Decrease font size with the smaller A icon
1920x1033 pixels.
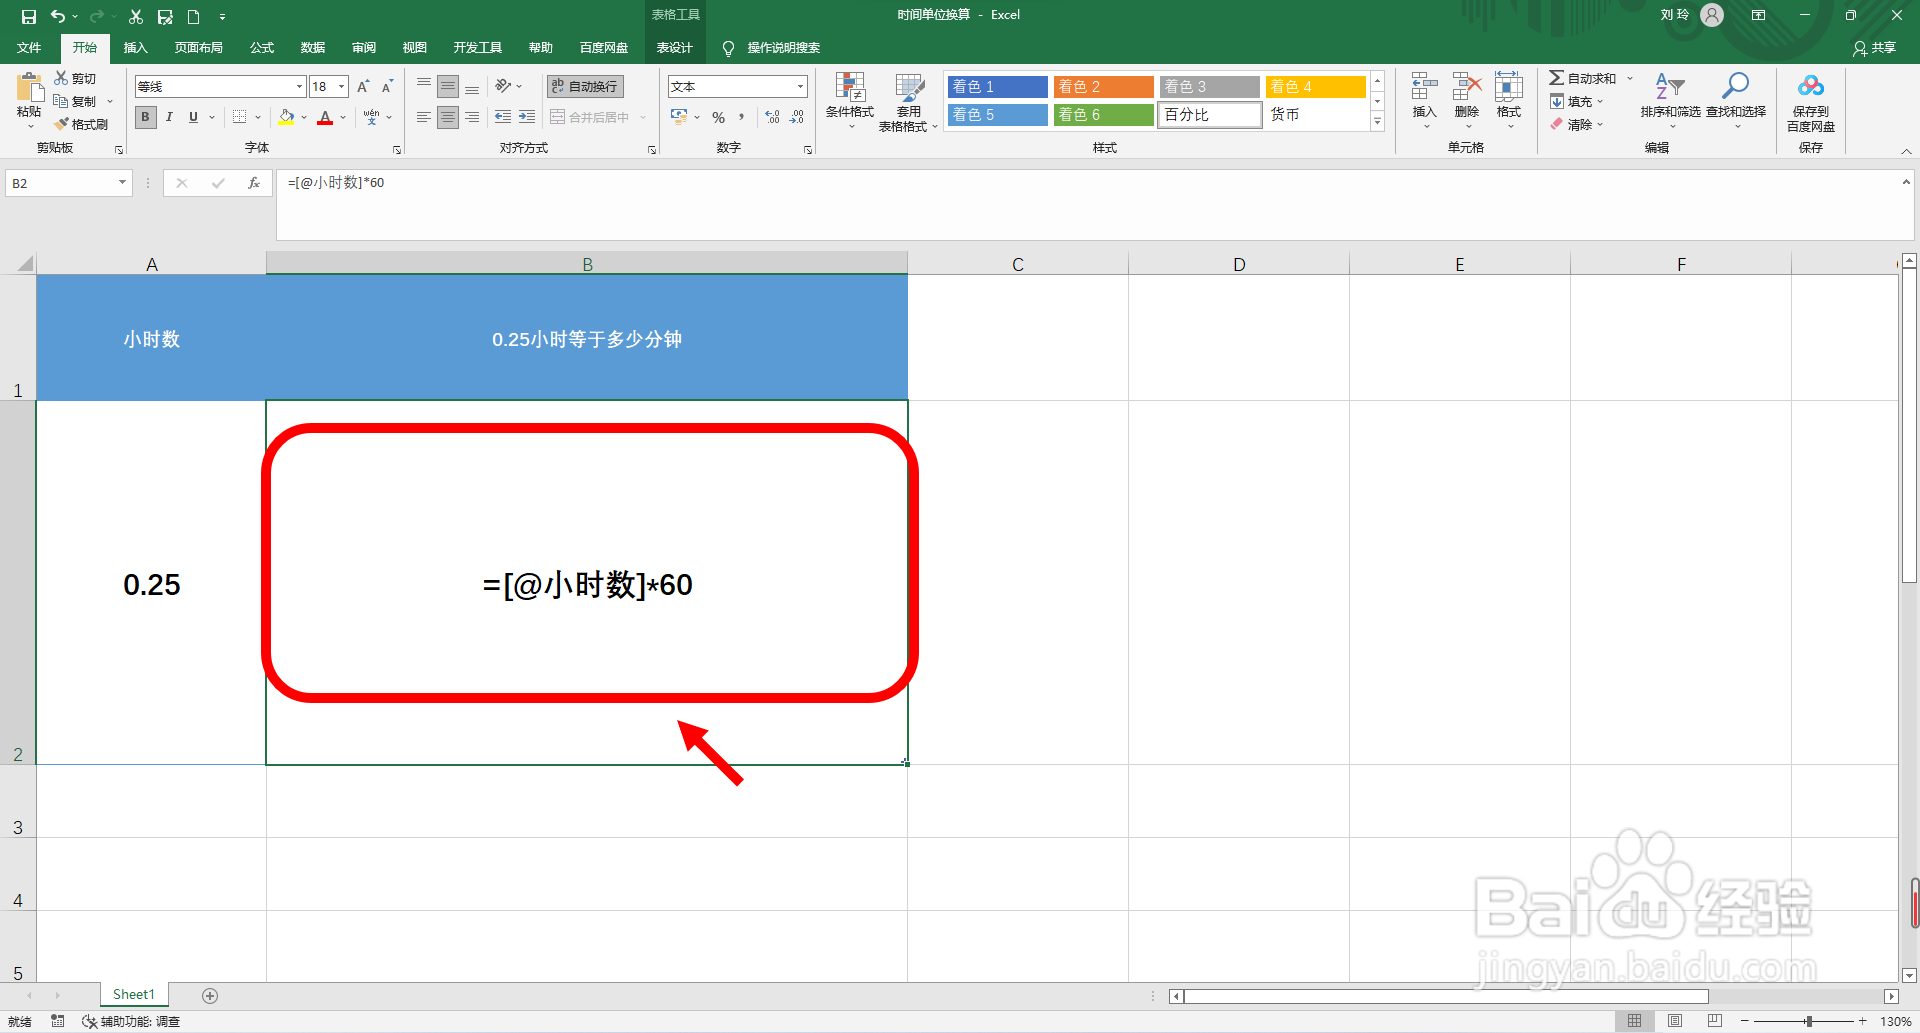click(387, 87)
